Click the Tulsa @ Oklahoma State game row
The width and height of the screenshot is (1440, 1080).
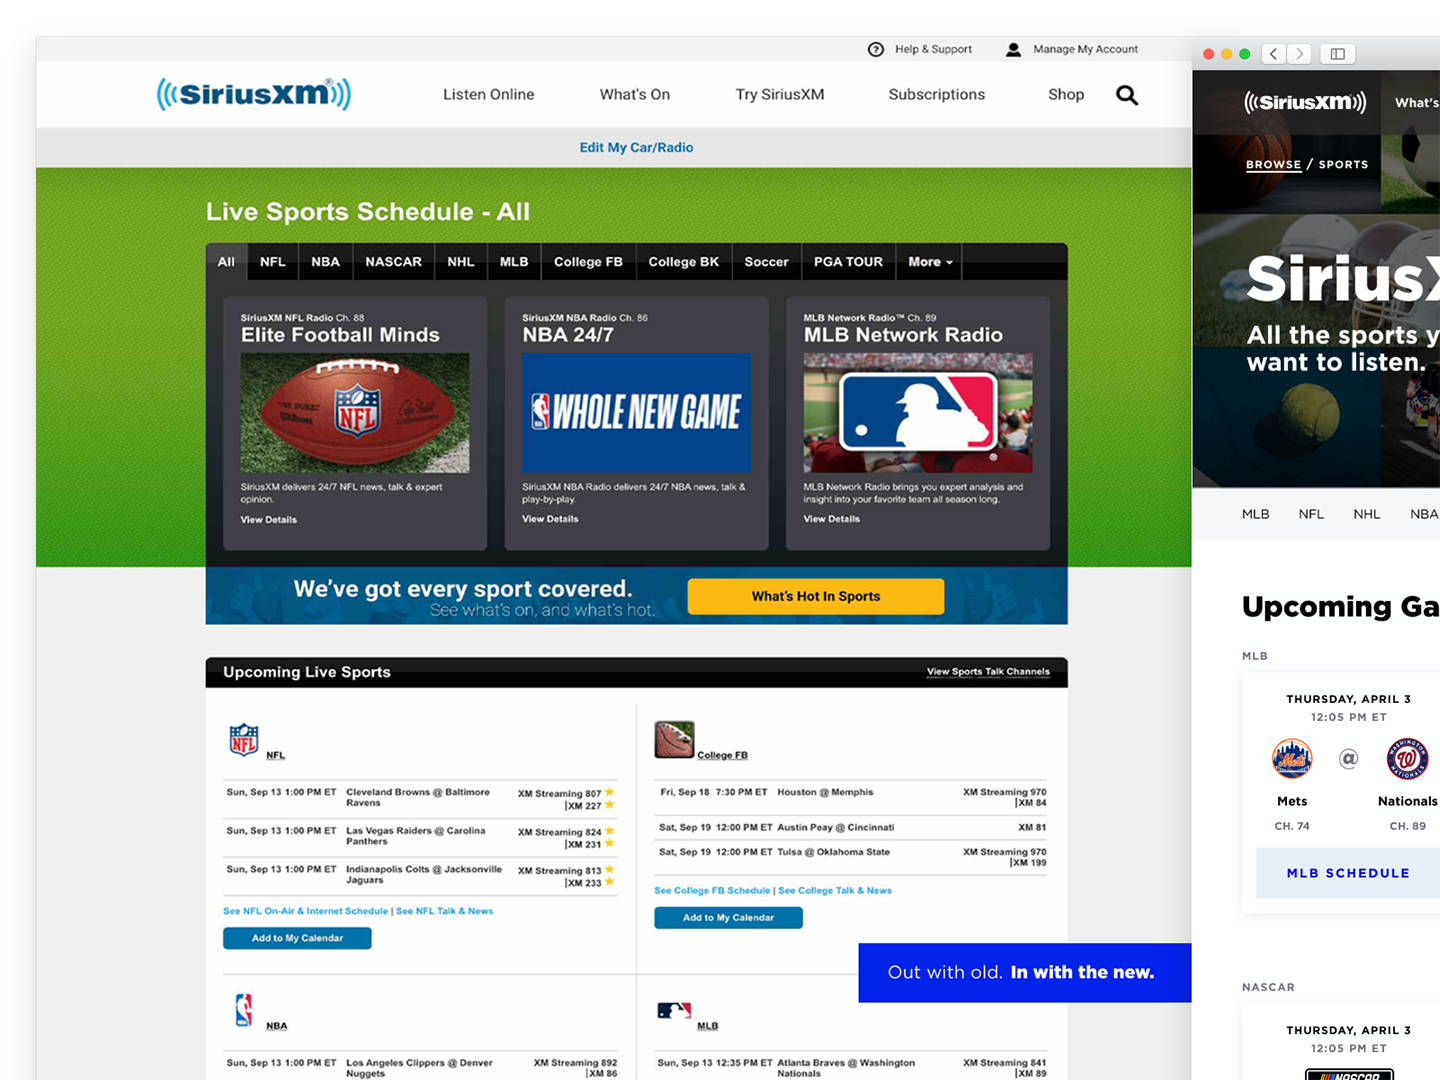click(x=852, y=857)
